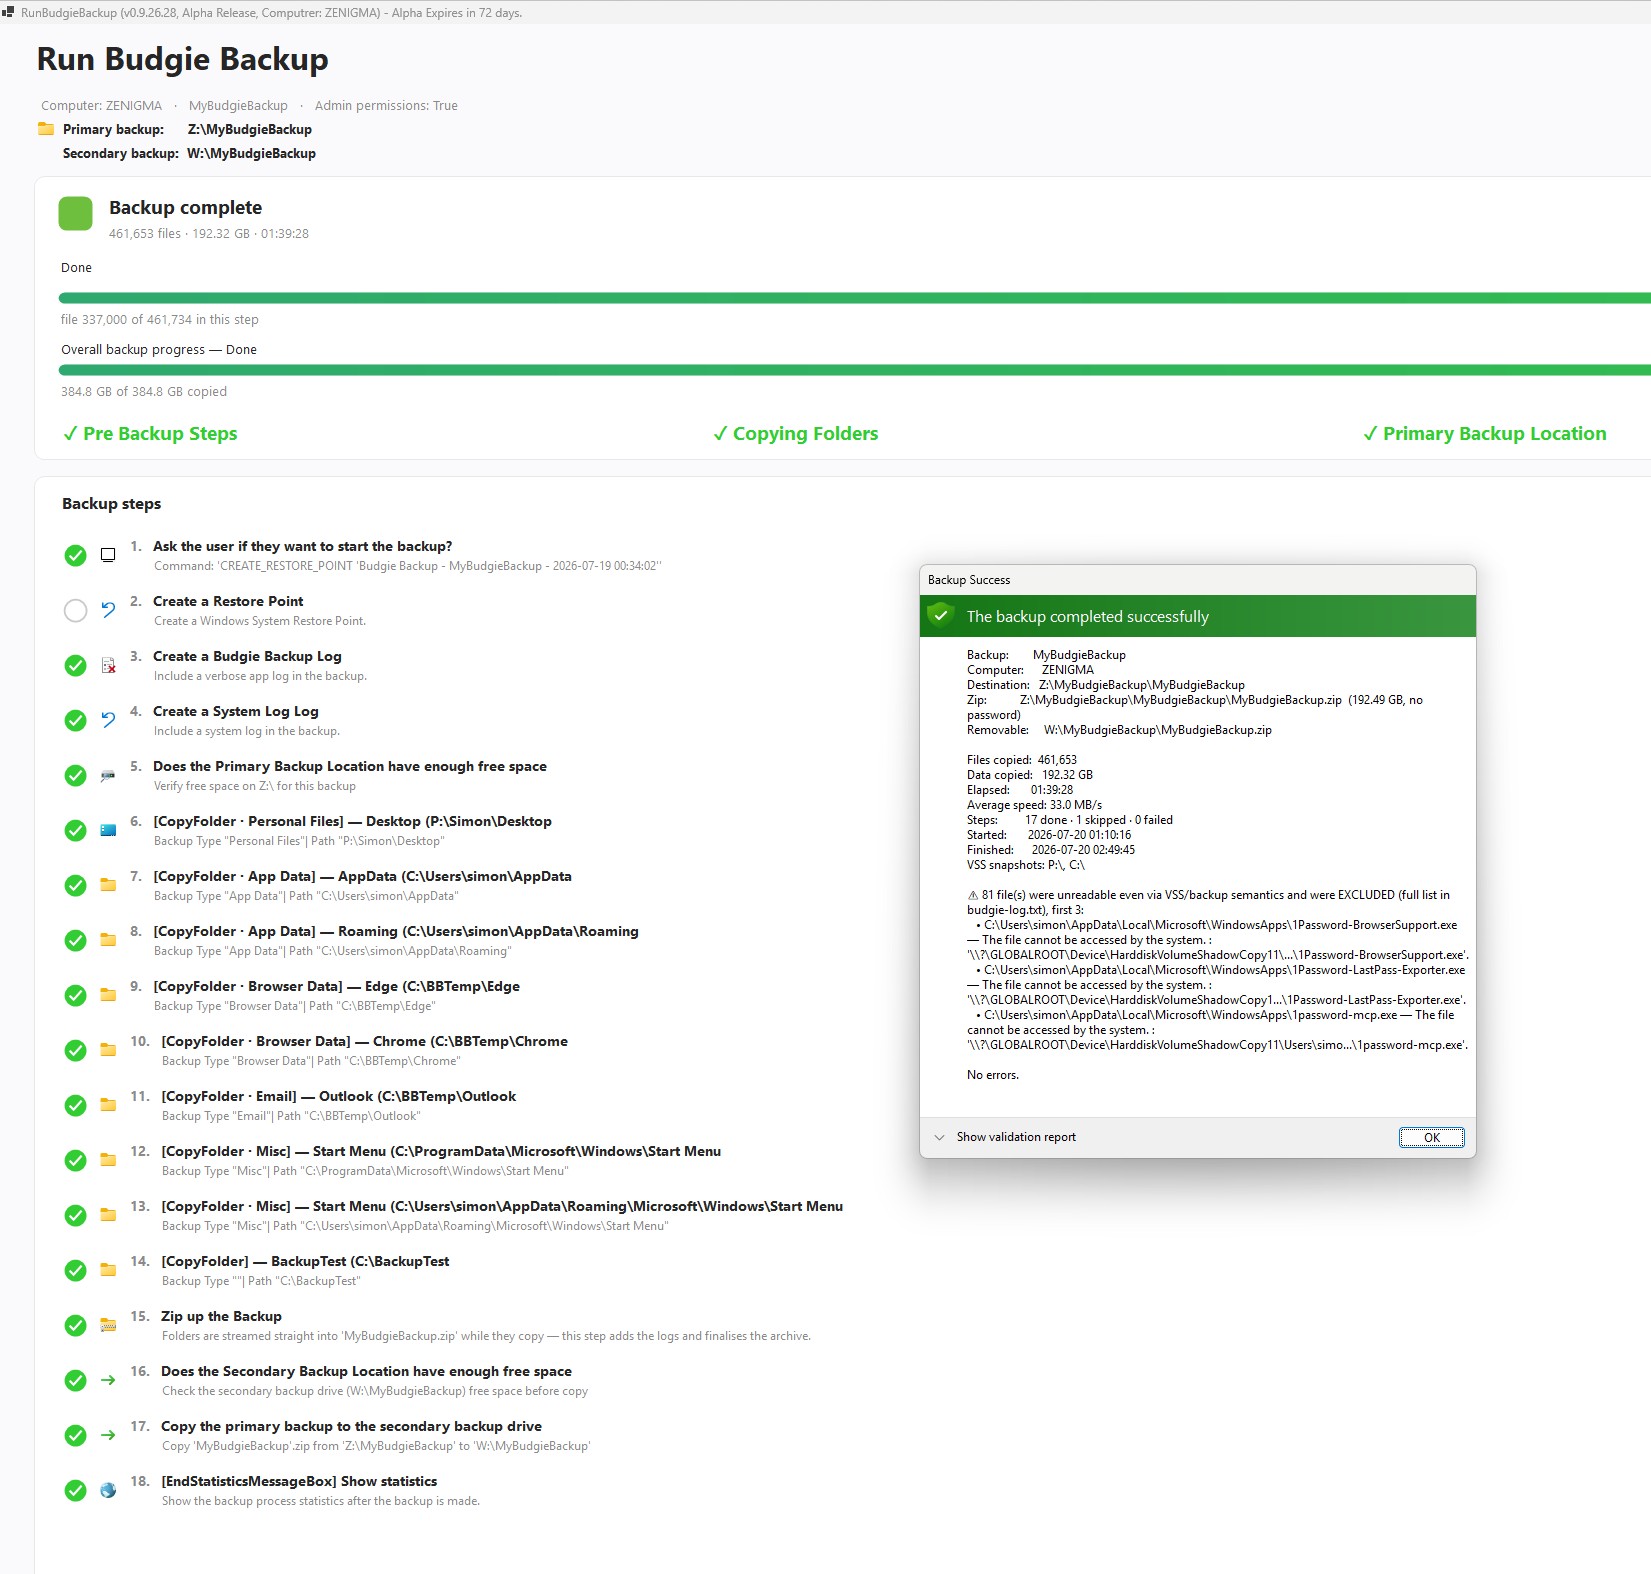This screenshot has height=1574, width=1651.
Task: Click the primary backup folder icon
Action: point(46,129)
